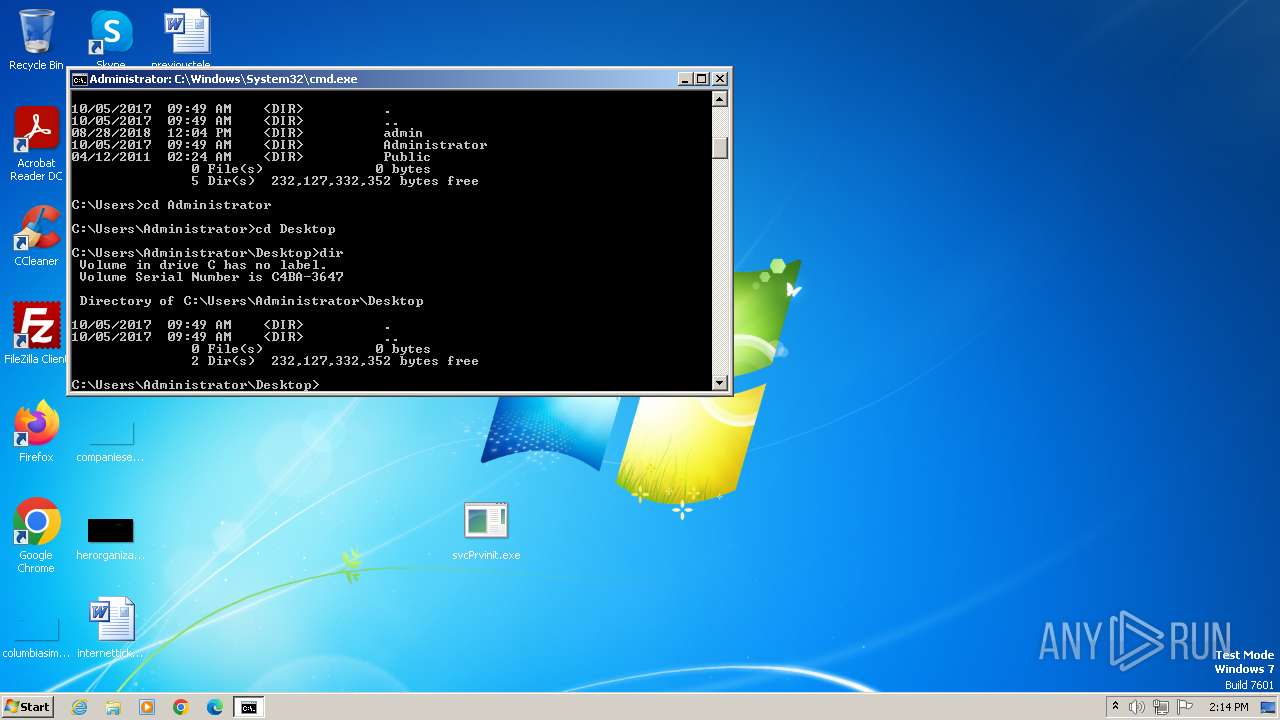Select the columbiasim desktop file
Viewport: 1280px width, 720px height.
tap(36, 636)
